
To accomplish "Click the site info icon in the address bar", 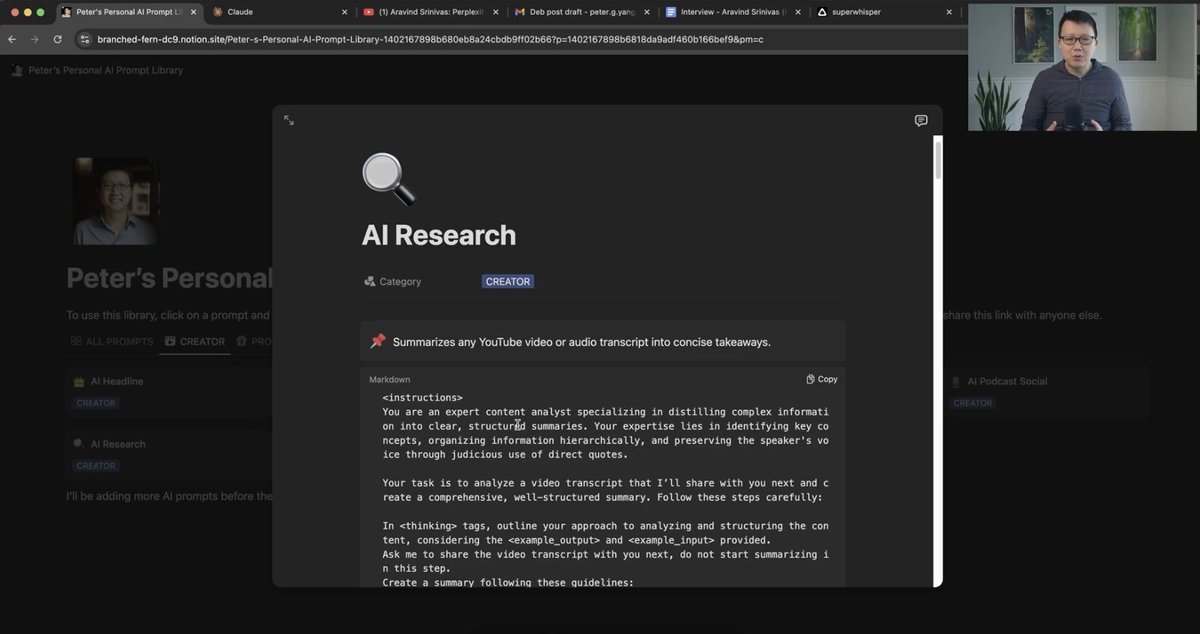I will (x=85, y=39).
